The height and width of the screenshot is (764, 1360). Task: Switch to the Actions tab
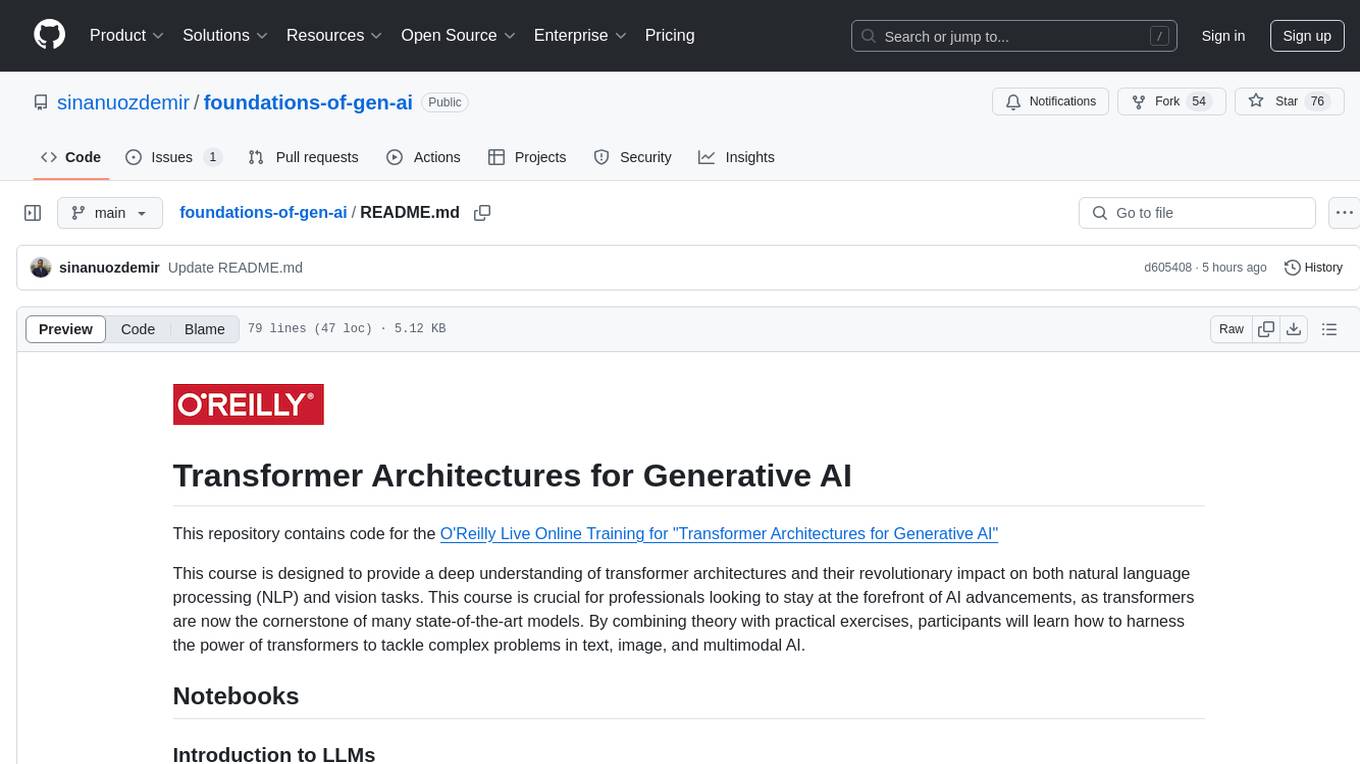coord(423,157)
